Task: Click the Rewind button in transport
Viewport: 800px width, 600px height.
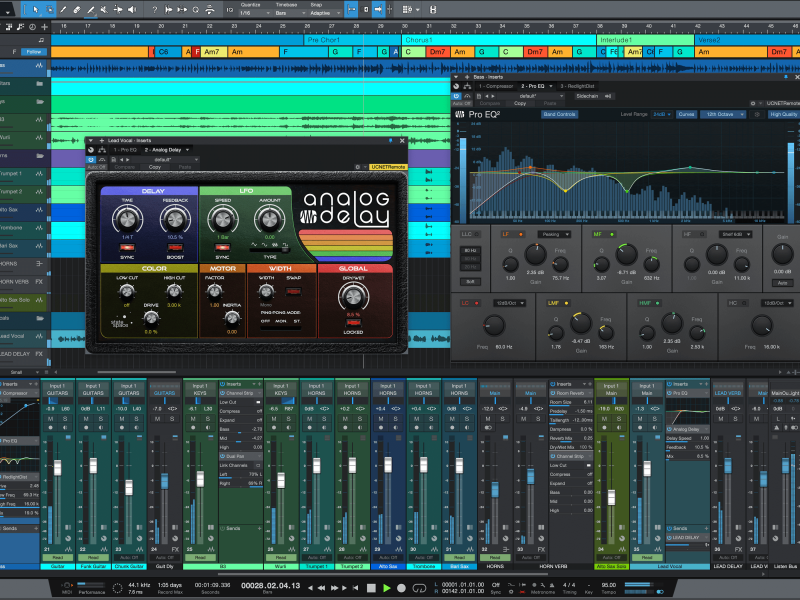Action: point(321,588)
